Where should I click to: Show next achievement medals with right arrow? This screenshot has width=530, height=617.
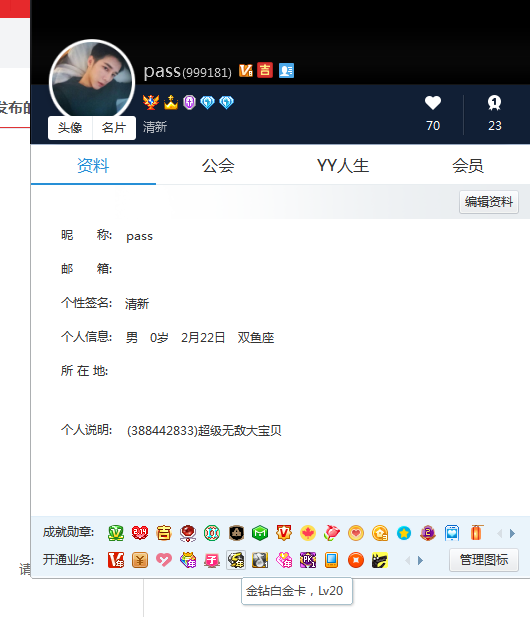click(512, 534)
